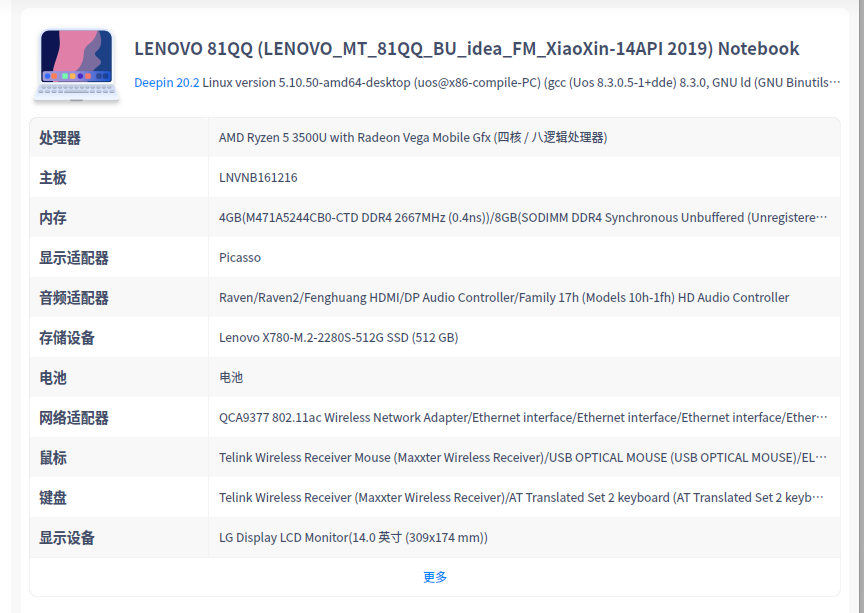The width and height of the screenshot is (864, 613).
Task: Select the LENOVO 81QQ Notebook title
Action: [x=466, y=49]
